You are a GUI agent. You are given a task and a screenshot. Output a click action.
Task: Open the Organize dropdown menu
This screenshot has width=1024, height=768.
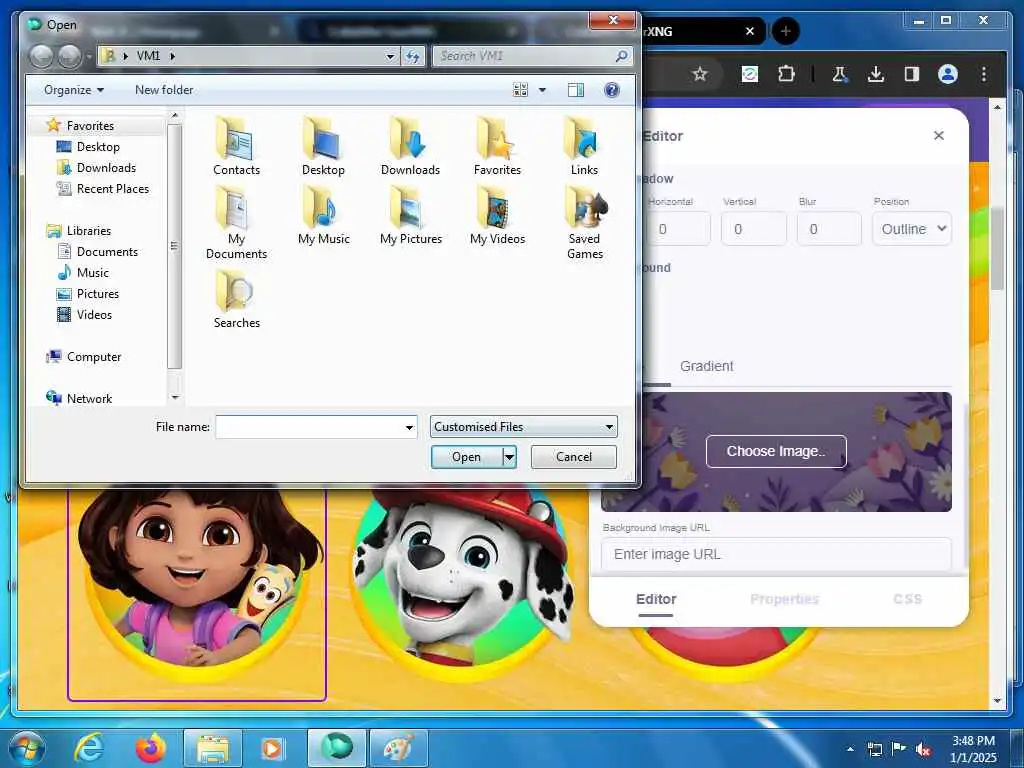click(x=74, y=90)
